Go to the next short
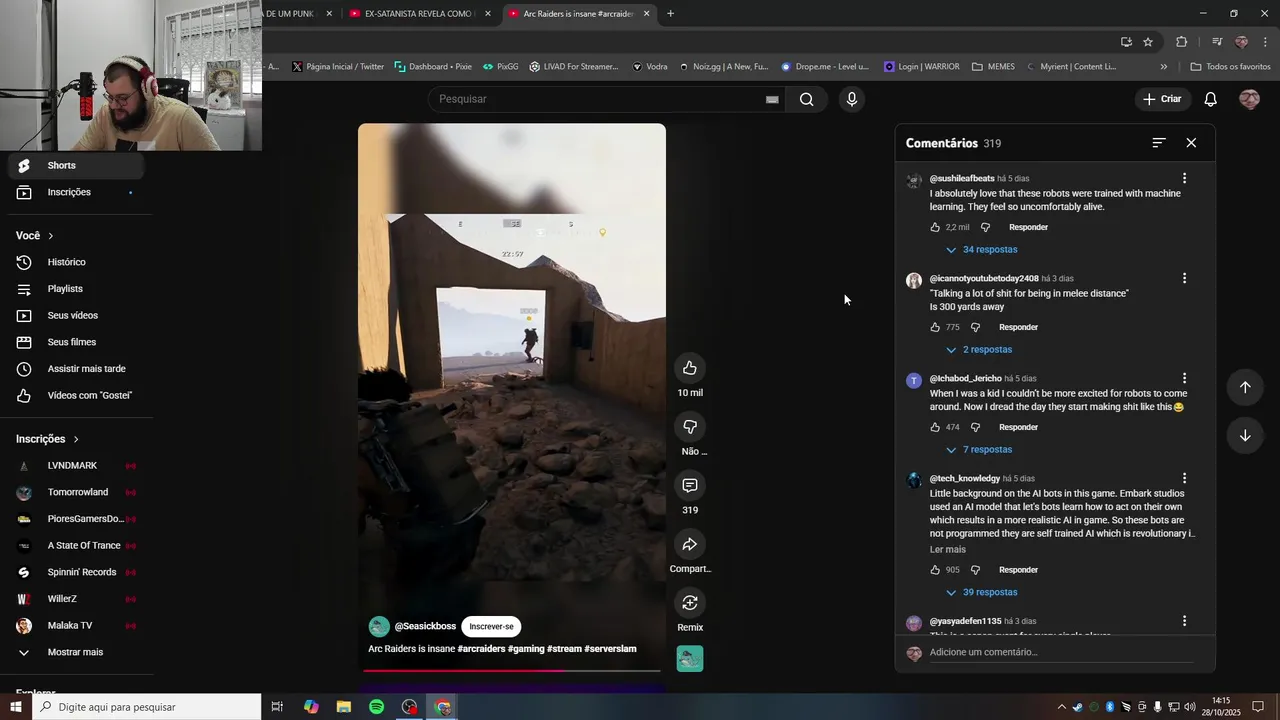Screen dimensions: 1280x720 (1245, 435)
